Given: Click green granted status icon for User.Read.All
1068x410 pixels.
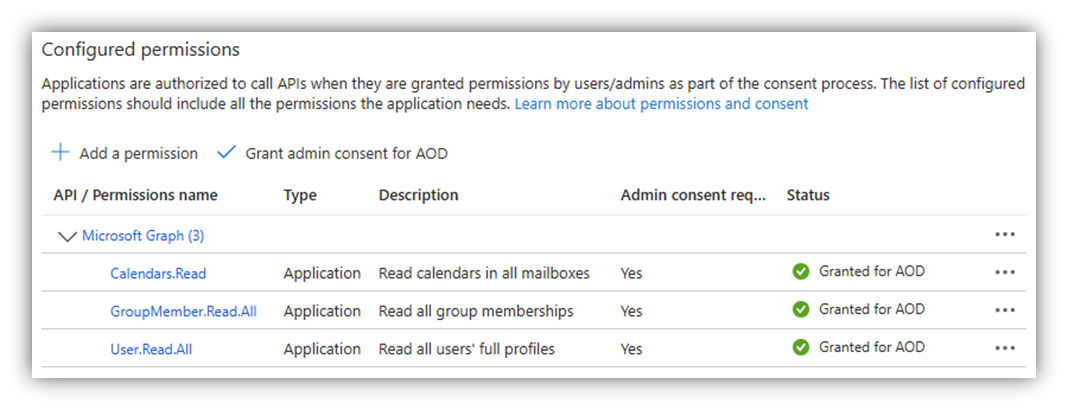Looking at the screenshot, I should coord(800,348).
